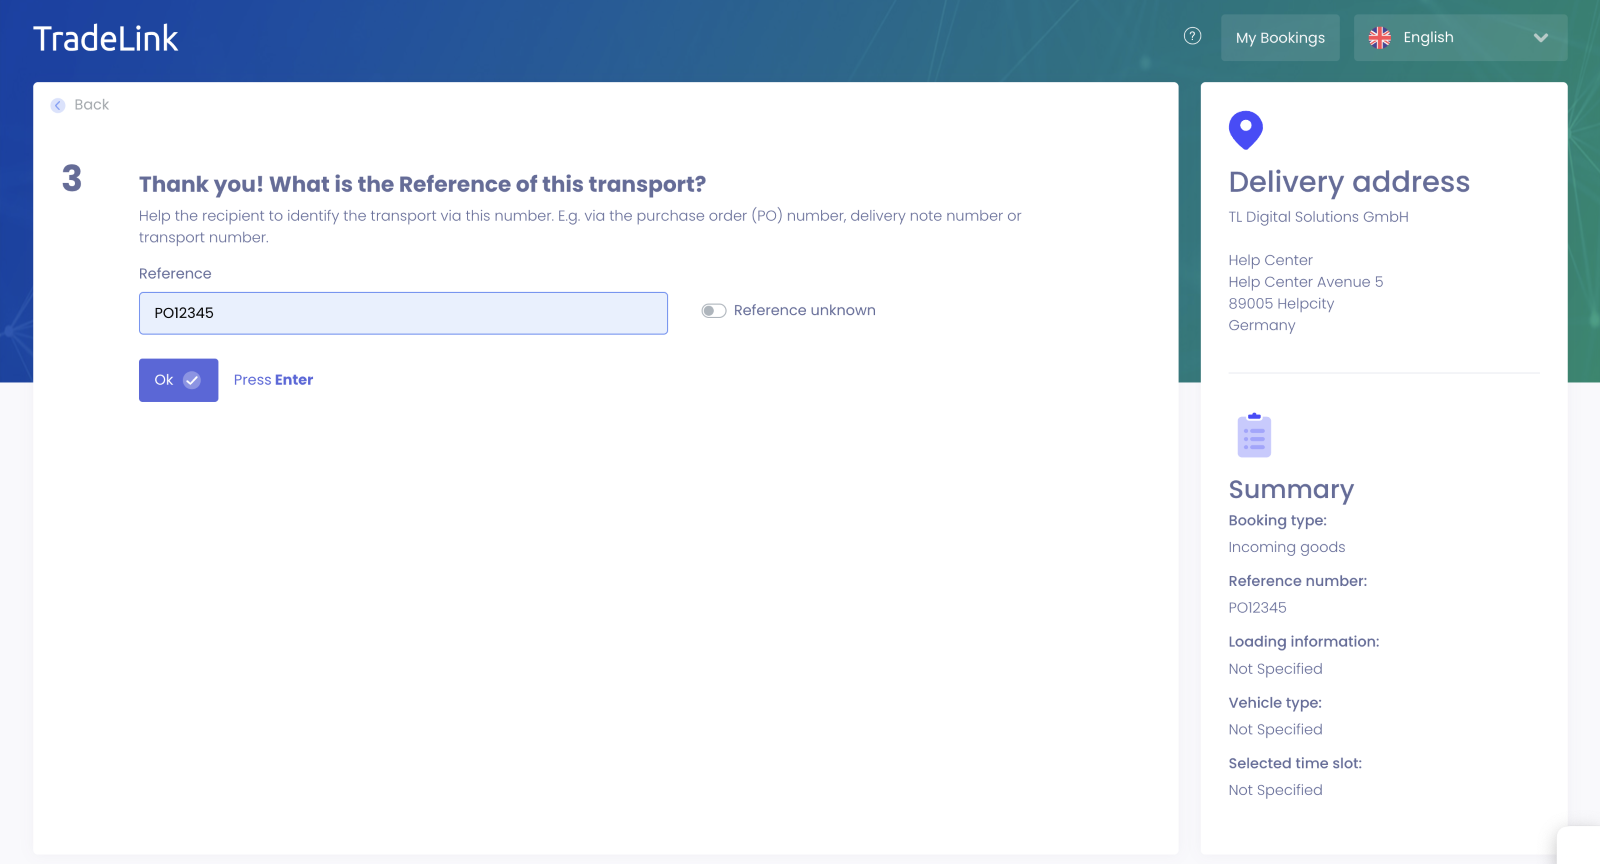Click the TradeLink logo
This screenshot has height=864, width=1600.
pos(106,39)
